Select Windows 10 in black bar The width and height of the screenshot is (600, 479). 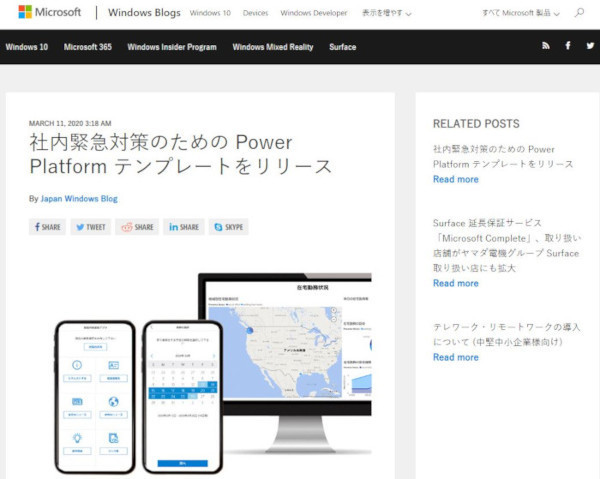27,47
